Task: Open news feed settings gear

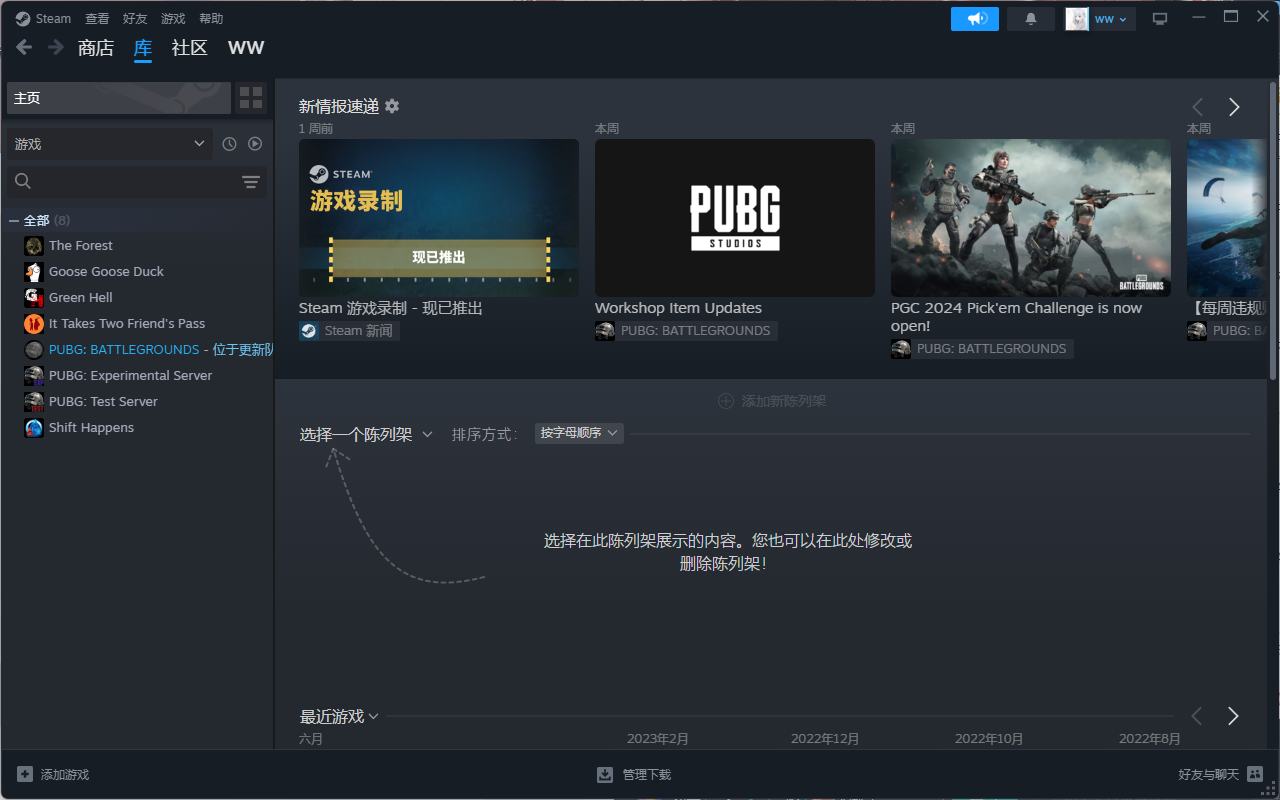Action: tap(392, 106)
